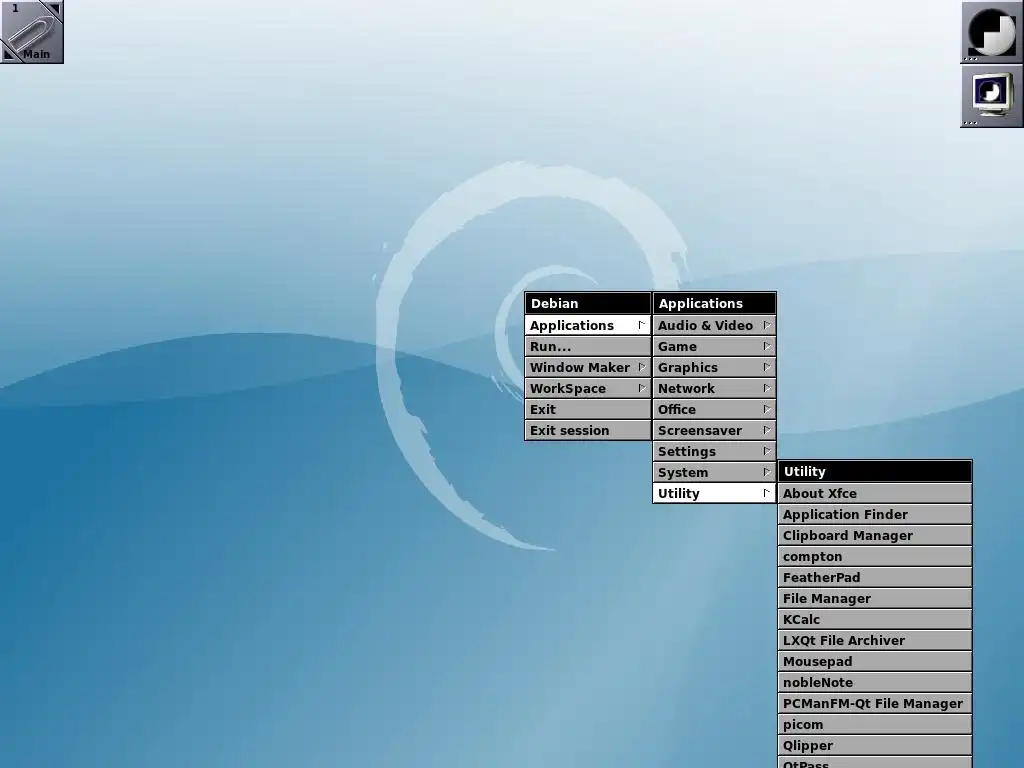Launch LXQt File Archiver
This screenshot has height=768, width=1024.
coord(874,640)
